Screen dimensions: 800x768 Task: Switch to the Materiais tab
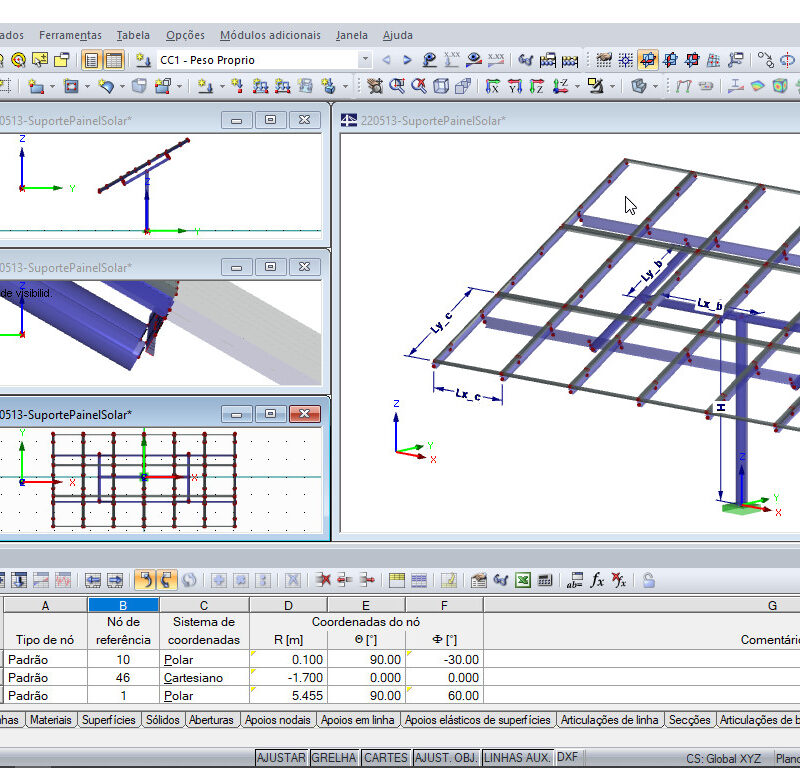(x=51, y=720)
